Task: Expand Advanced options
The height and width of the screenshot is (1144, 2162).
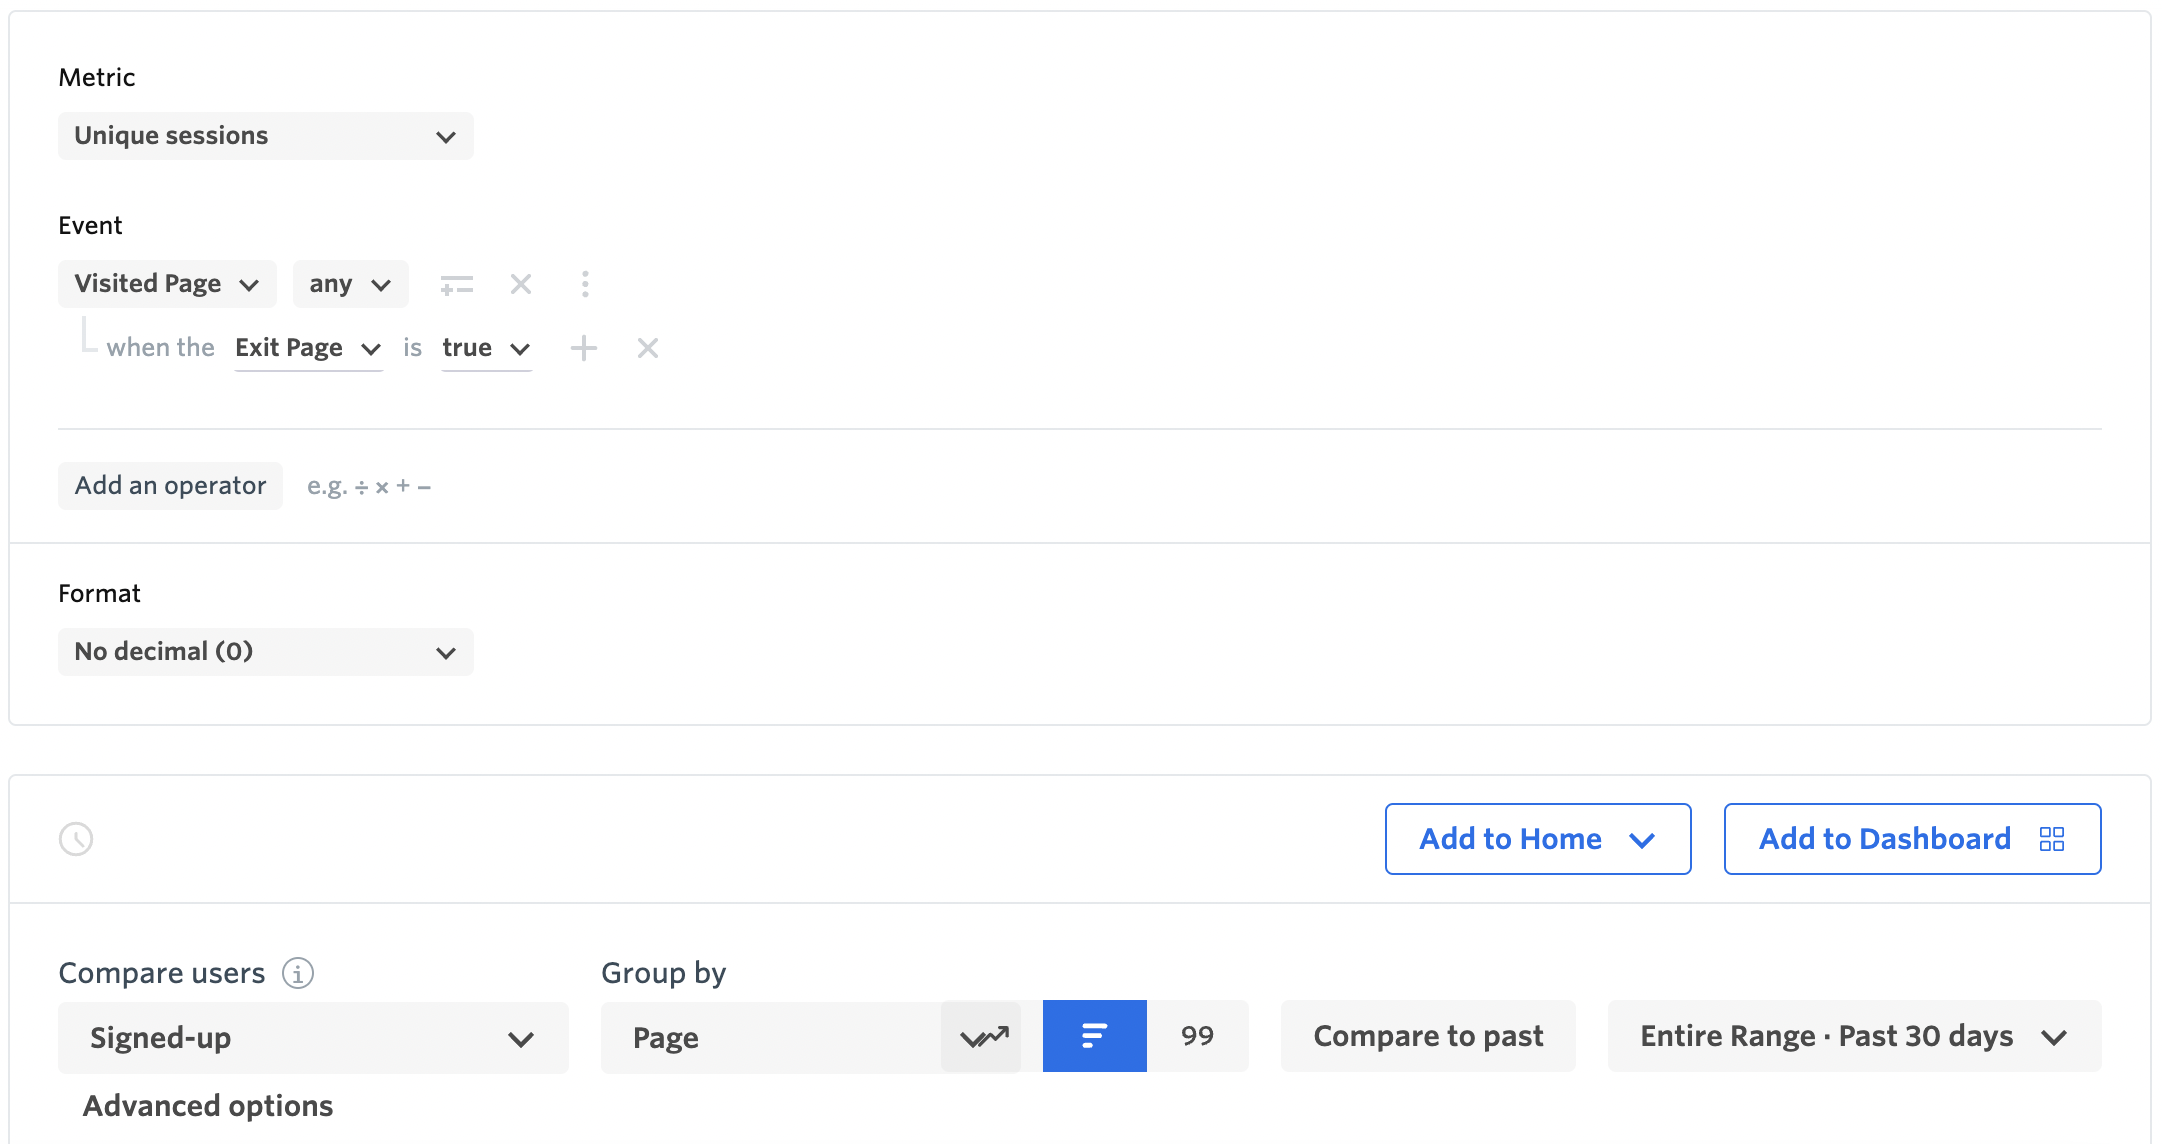Action: coord(207,1106)
